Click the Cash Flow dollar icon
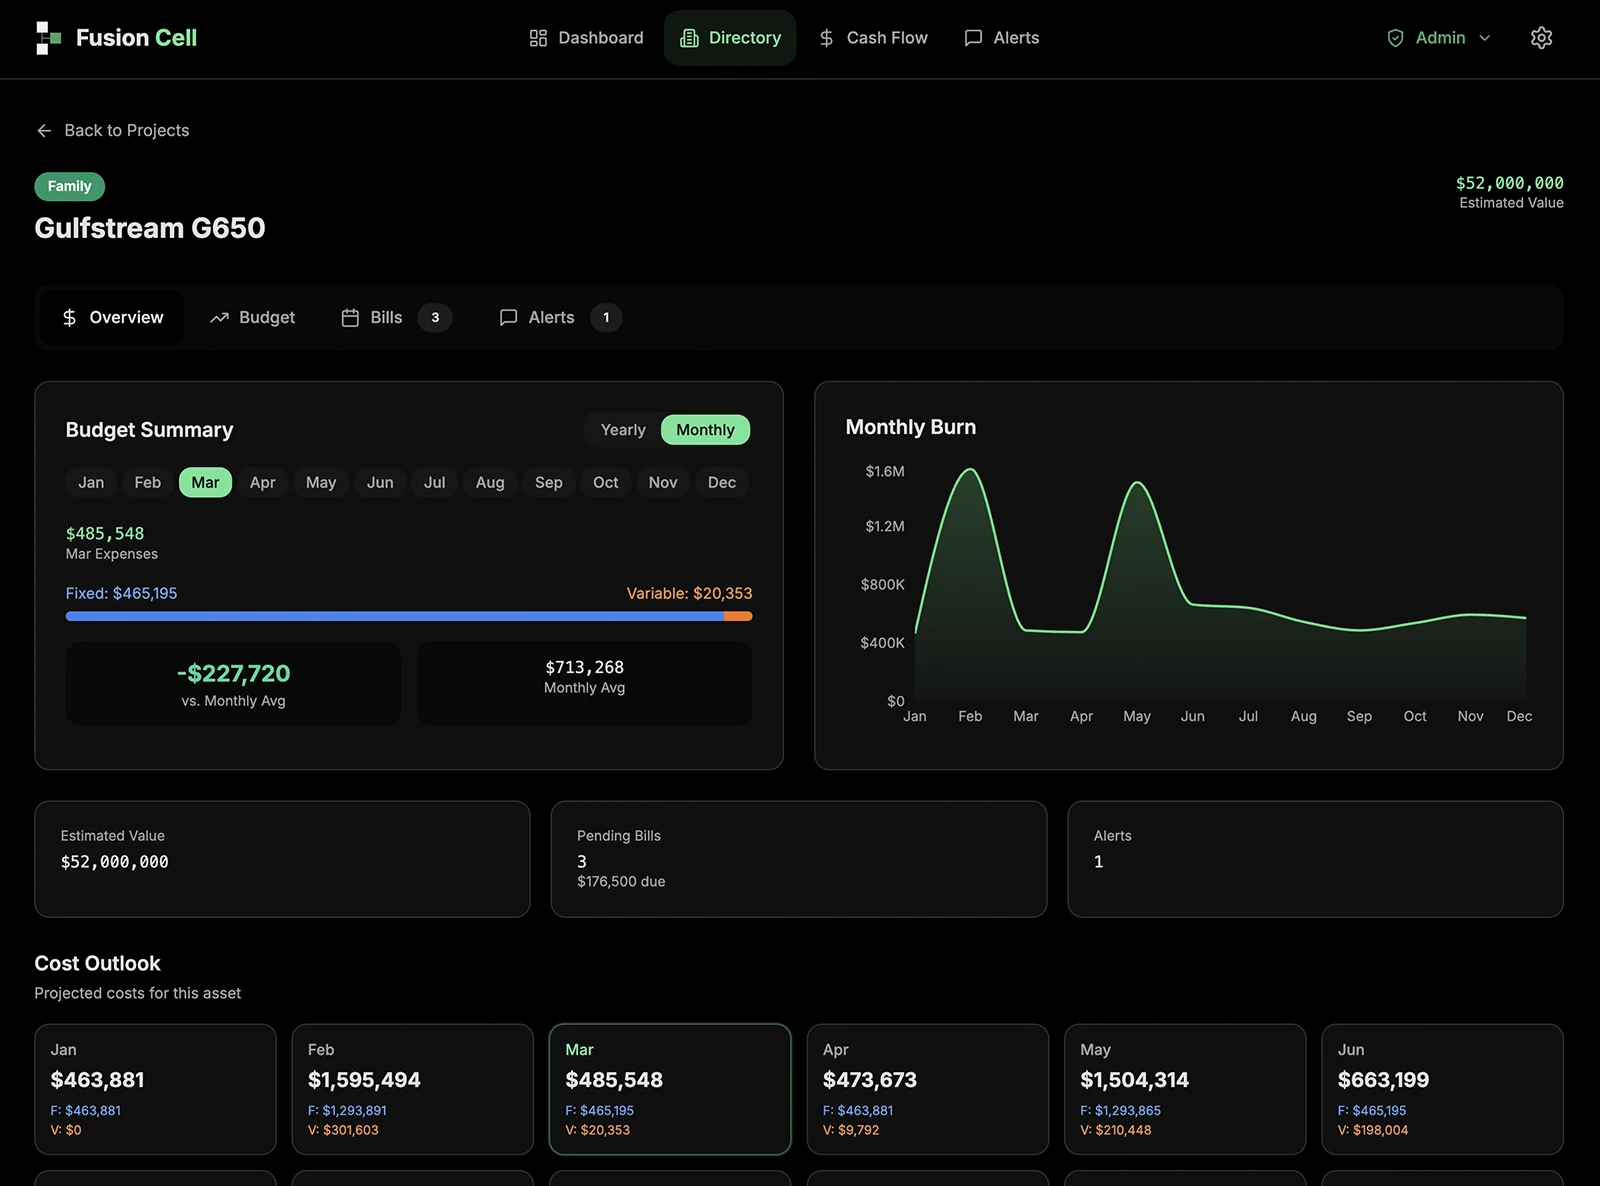 826,38
